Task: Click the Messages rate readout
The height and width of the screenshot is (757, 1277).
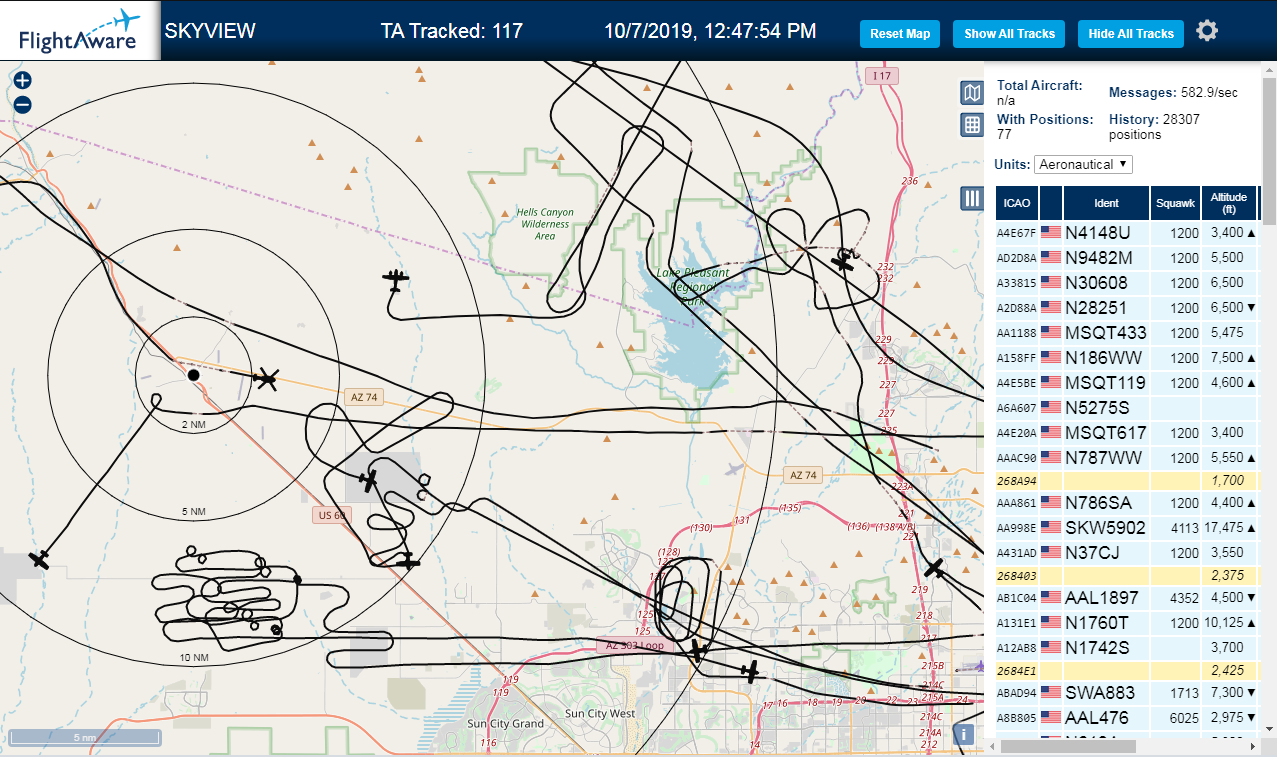Action: tap(1174, 93)
